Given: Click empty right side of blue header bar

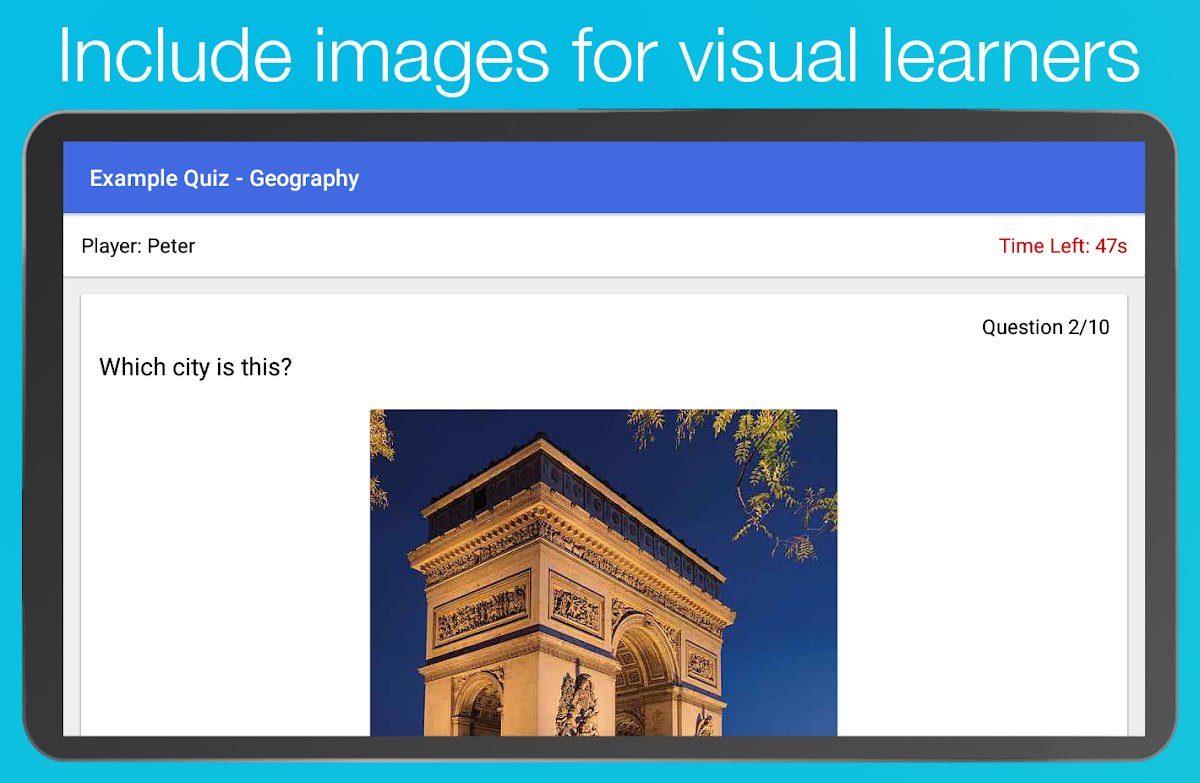Looking at the screenshot, I should coord(800,178).
